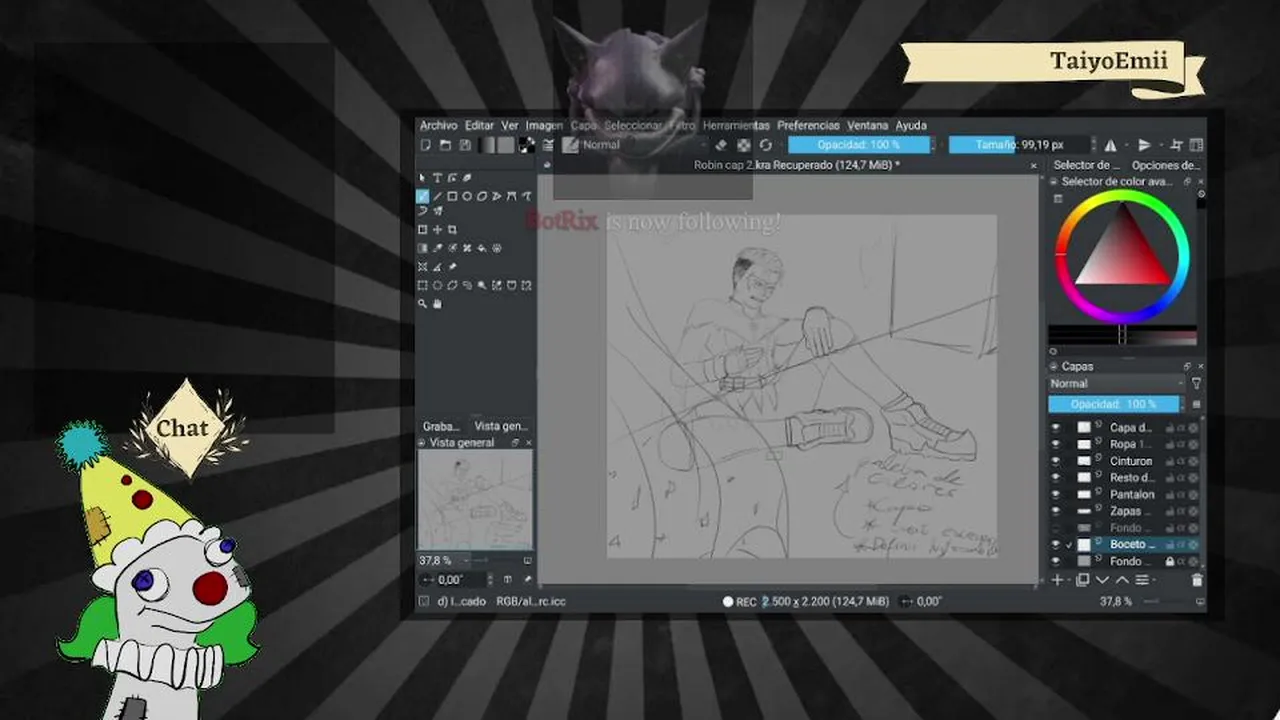Toggle vertical mirror mode

point(1145,145)
